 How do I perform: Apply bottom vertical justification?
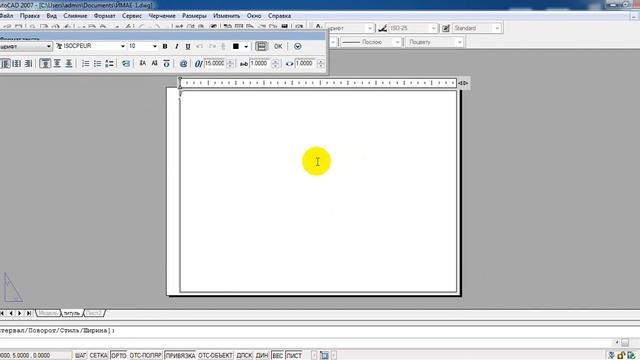[x=69, y=64]
